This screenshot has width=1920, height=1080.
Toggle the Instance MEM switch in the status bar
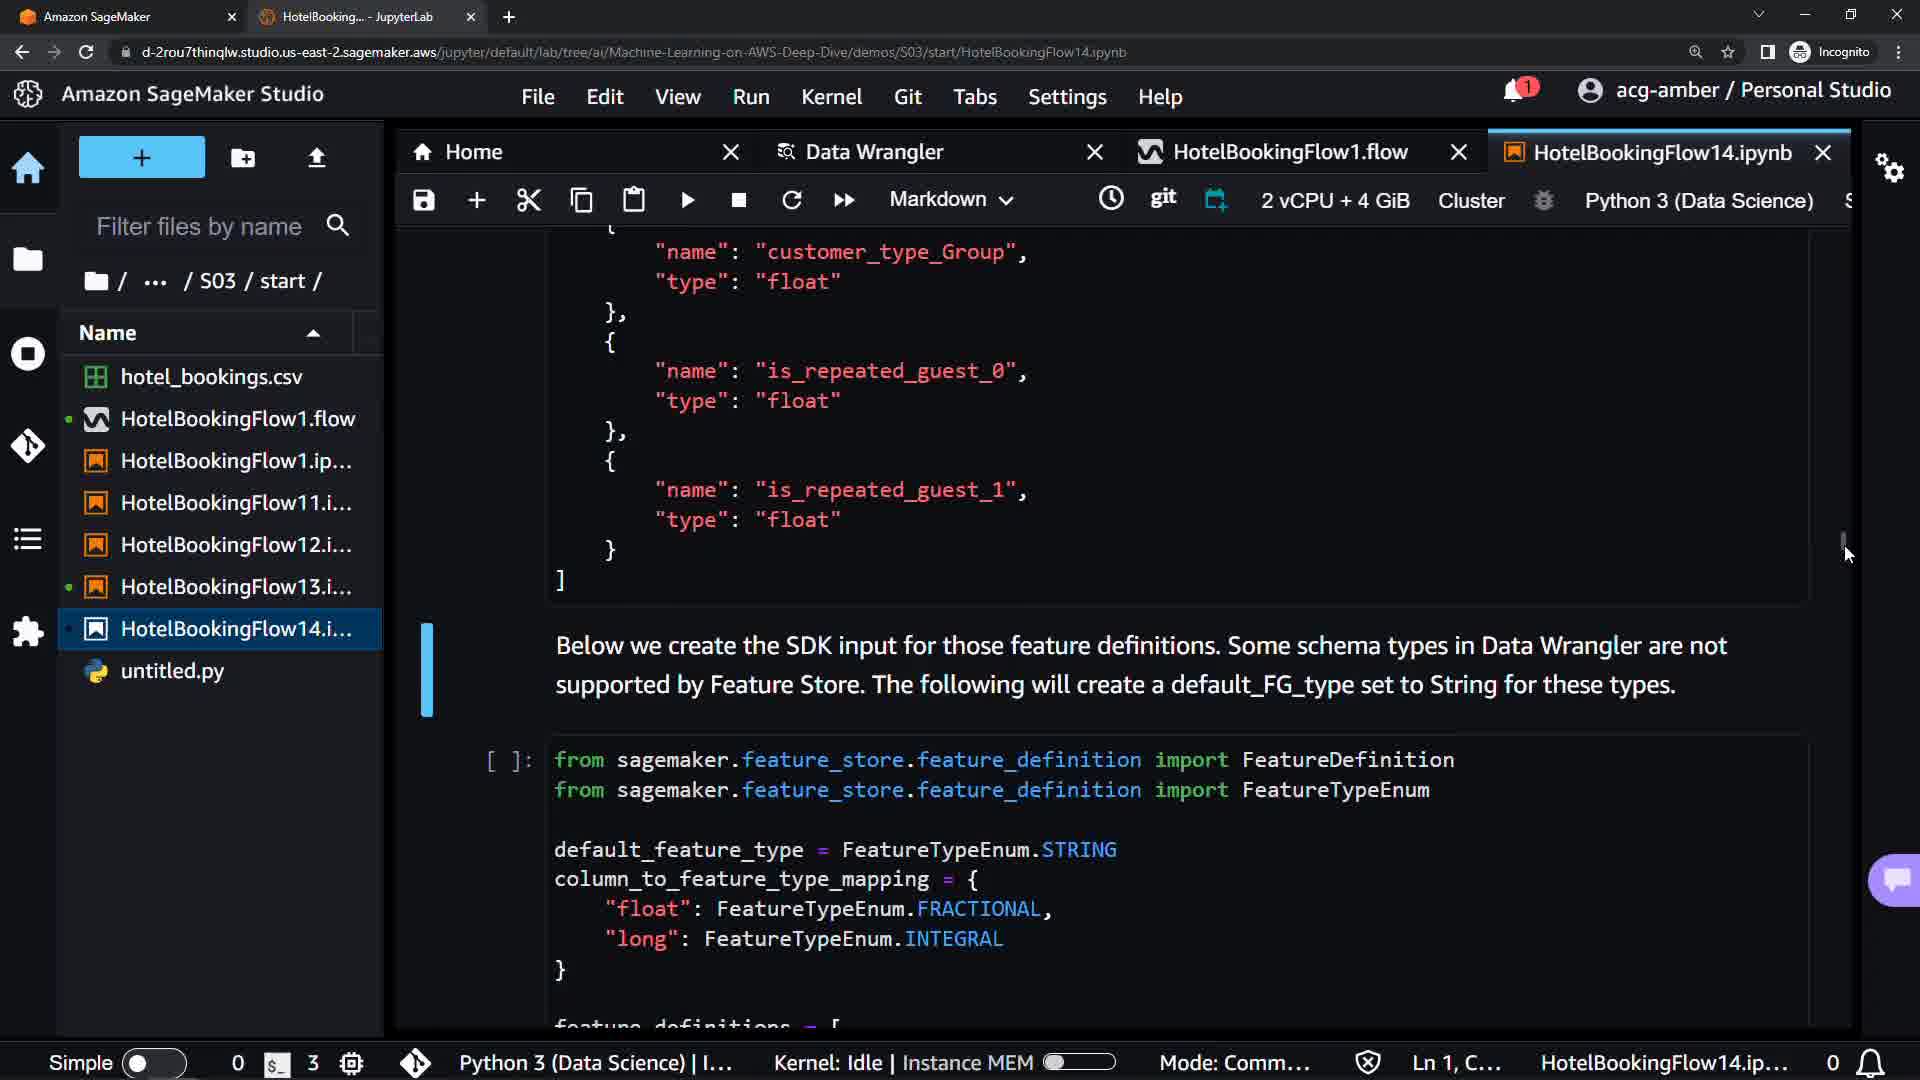point(1079,1062)
